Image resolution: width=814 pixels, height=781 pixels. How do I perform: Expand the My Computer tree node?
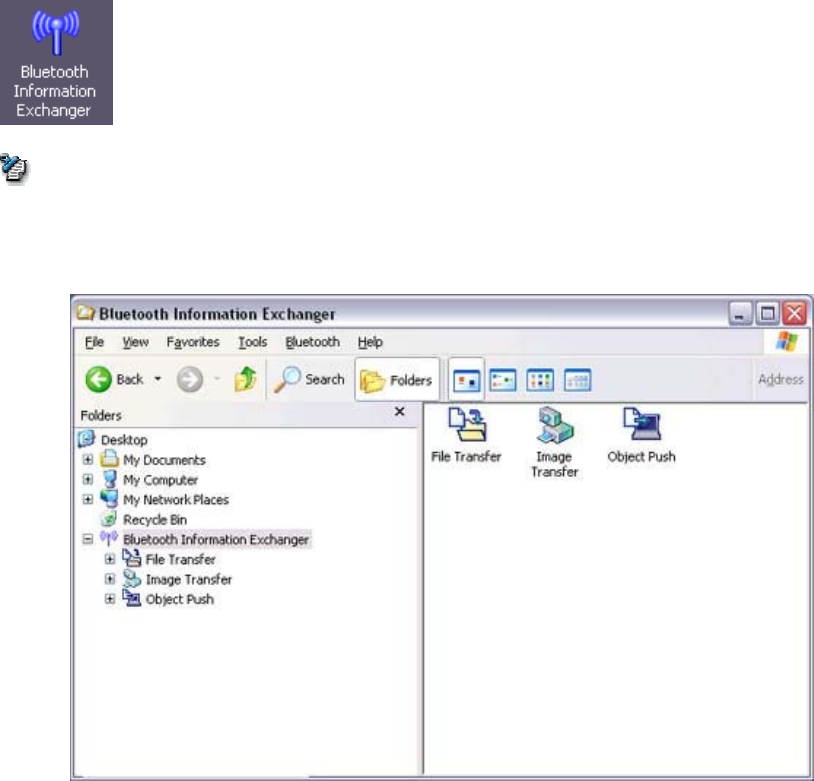point(88,479)
